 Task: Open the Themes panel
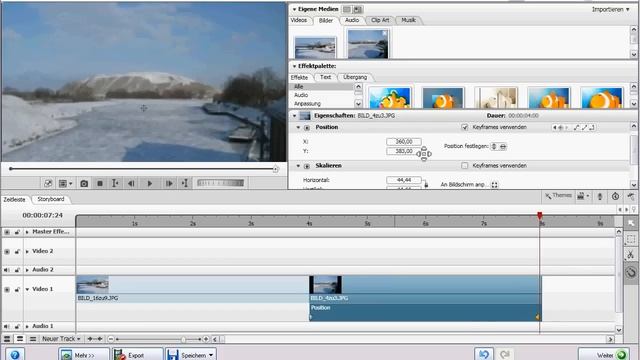(558, 196)
